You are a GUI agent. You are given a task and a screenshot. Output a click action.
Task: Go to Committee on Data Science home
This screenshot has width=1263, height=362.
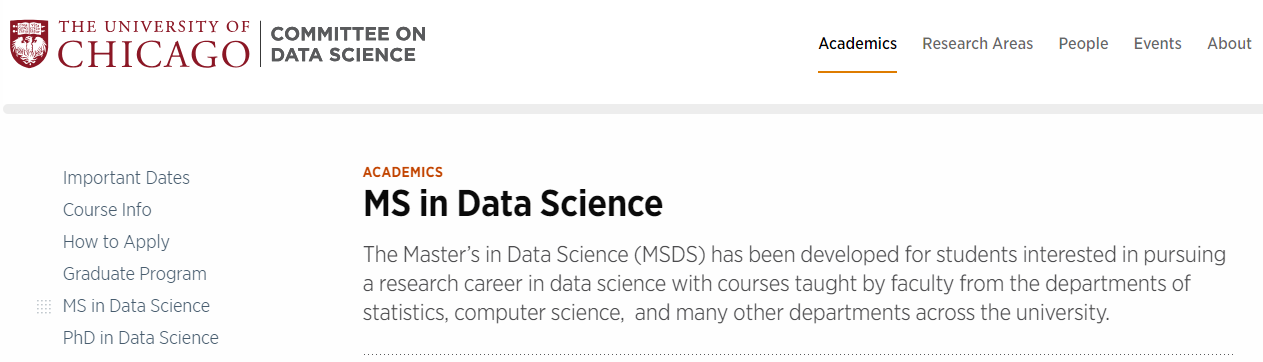pos(348,44)
